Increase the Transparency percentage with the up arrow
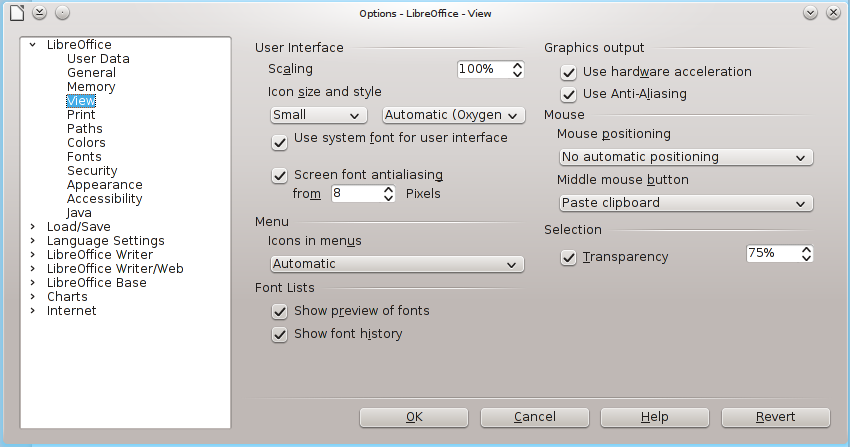 coord(807,250)
